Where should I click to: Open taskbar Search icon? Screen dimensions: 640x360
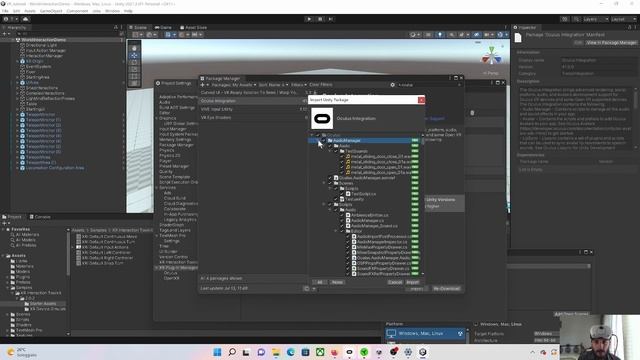(x=232, y=352)
